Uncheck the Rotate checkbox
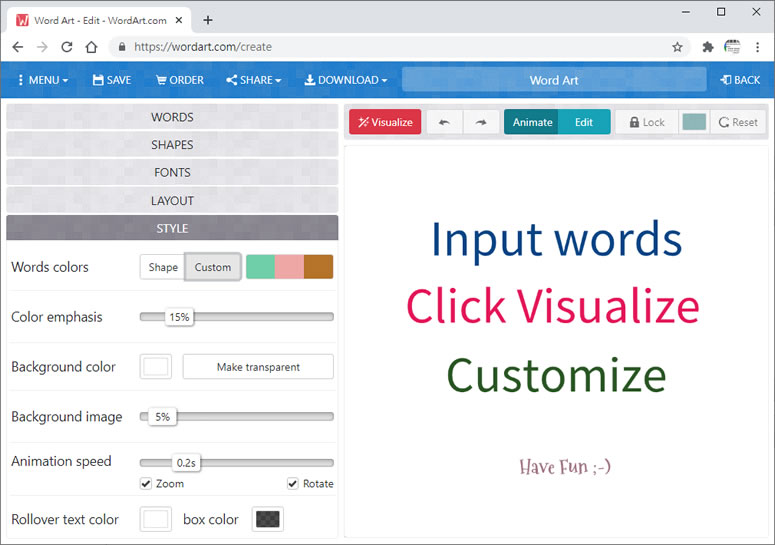The image size is (775, 545). click(293, 483)
